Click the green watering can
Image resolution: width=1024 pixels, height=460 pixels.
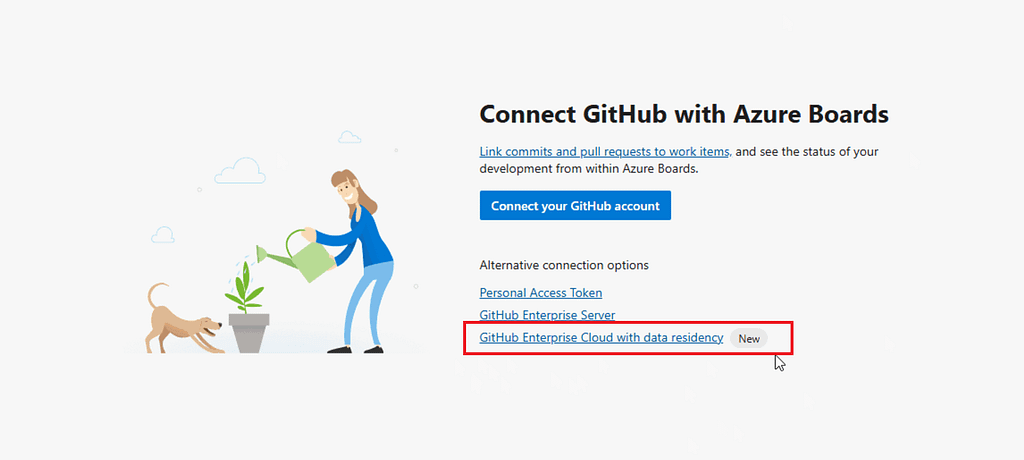(x=307, y=256)
